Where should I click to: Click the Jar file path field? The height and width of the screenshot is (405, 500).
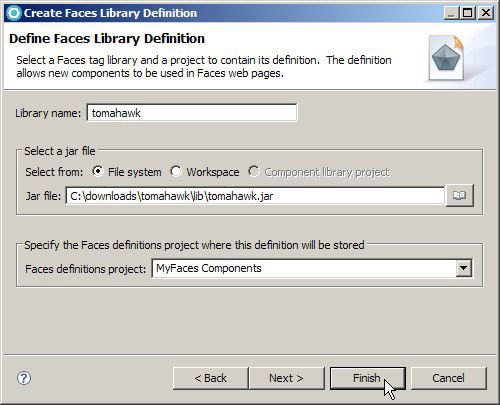click(255, 196)
